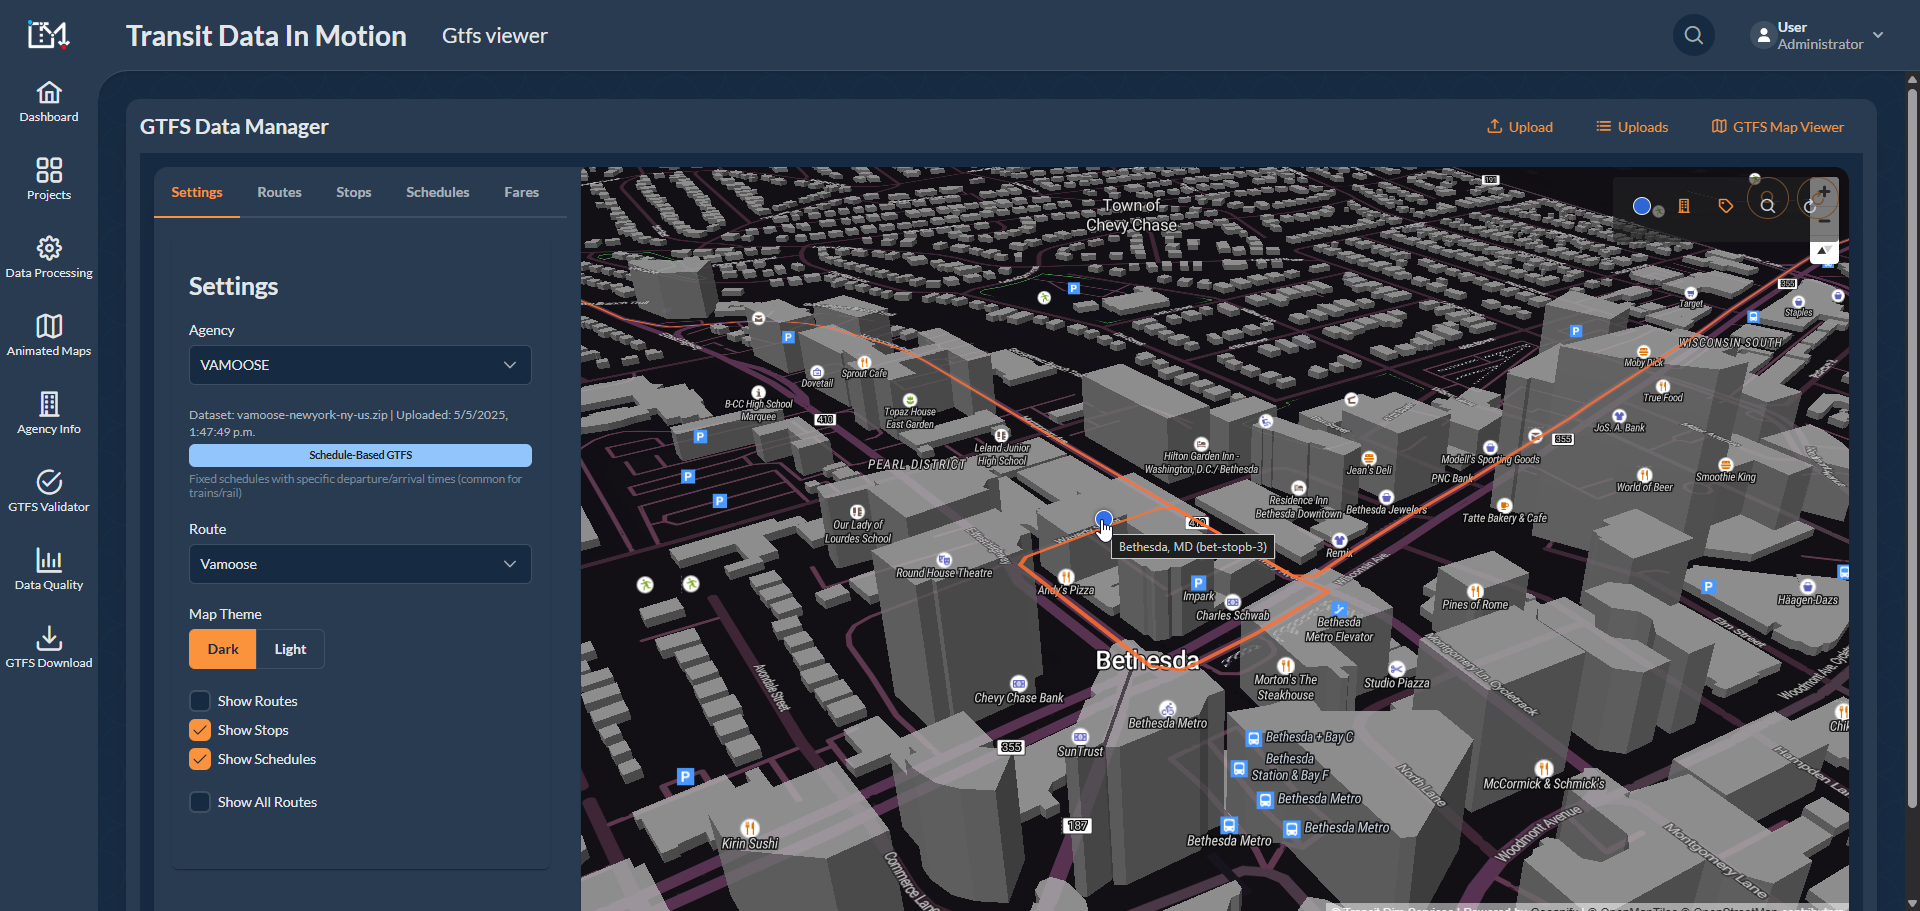This screenshot has width=1920, height=911.
Task: Click the blue circle swatch on map toolbar
Action: click(x=1641, y=206)
